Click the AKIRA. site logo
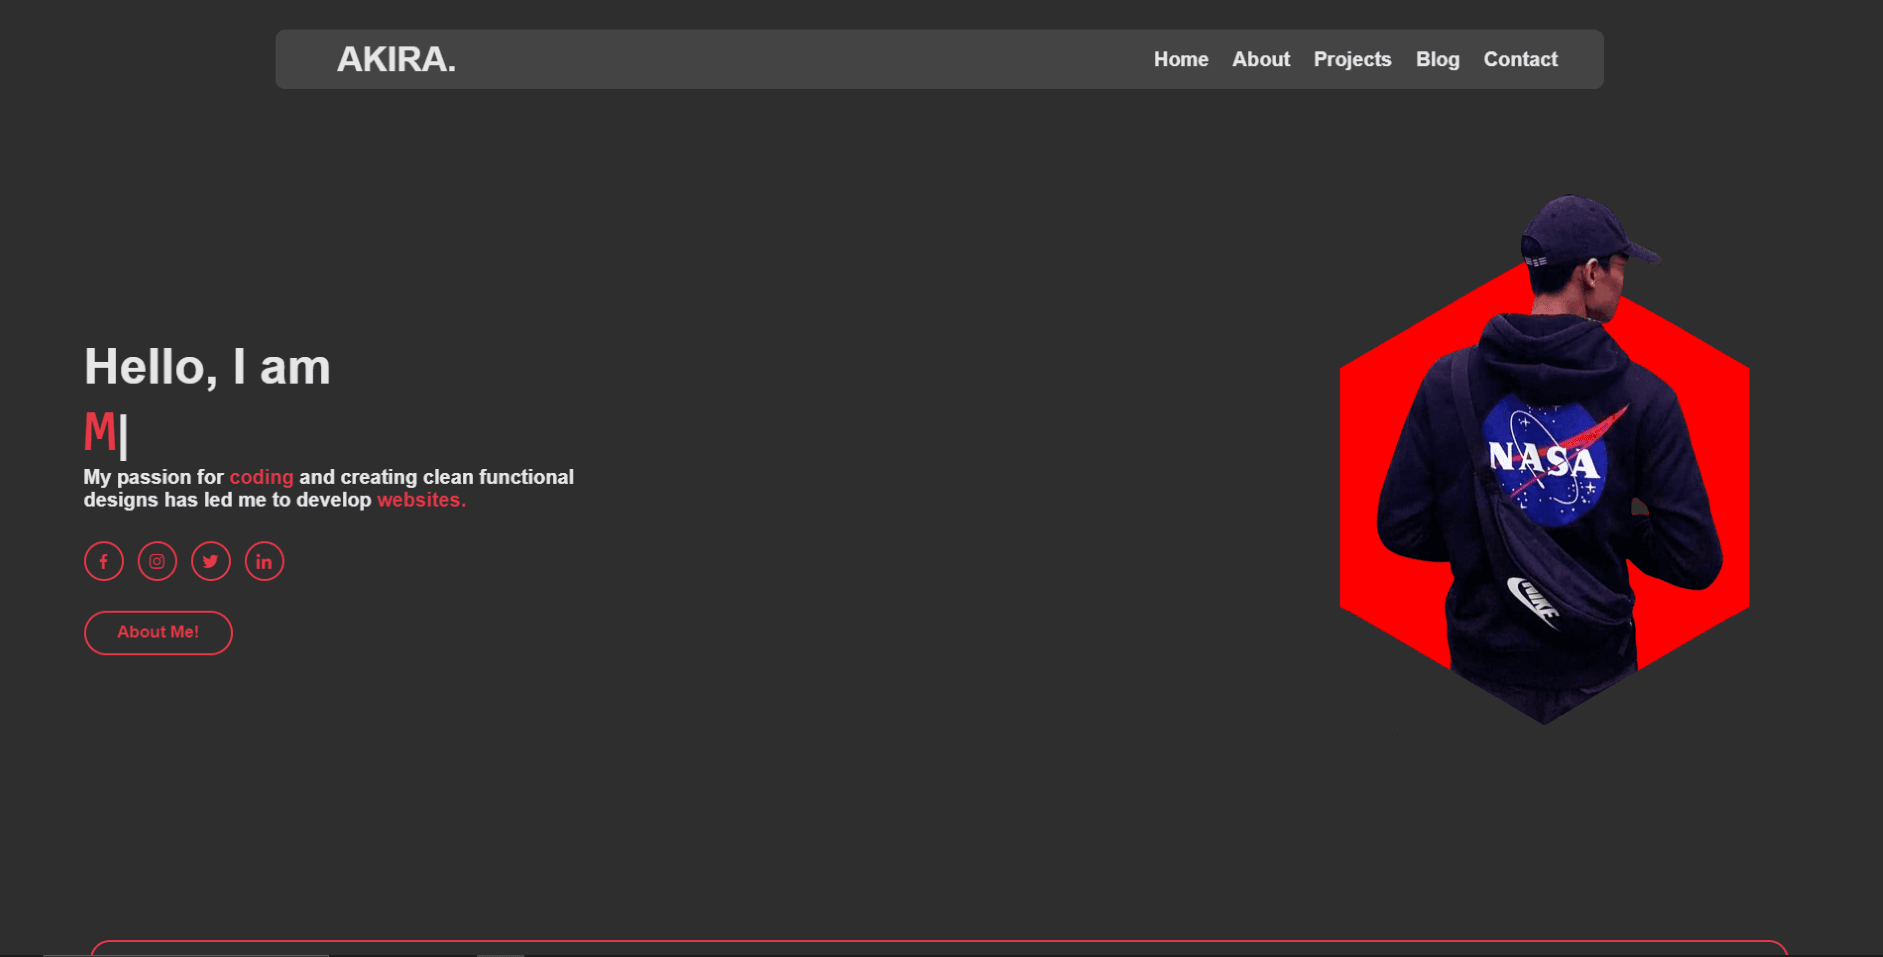Viewport: 1883px width, 957px height. coord(396,59)
